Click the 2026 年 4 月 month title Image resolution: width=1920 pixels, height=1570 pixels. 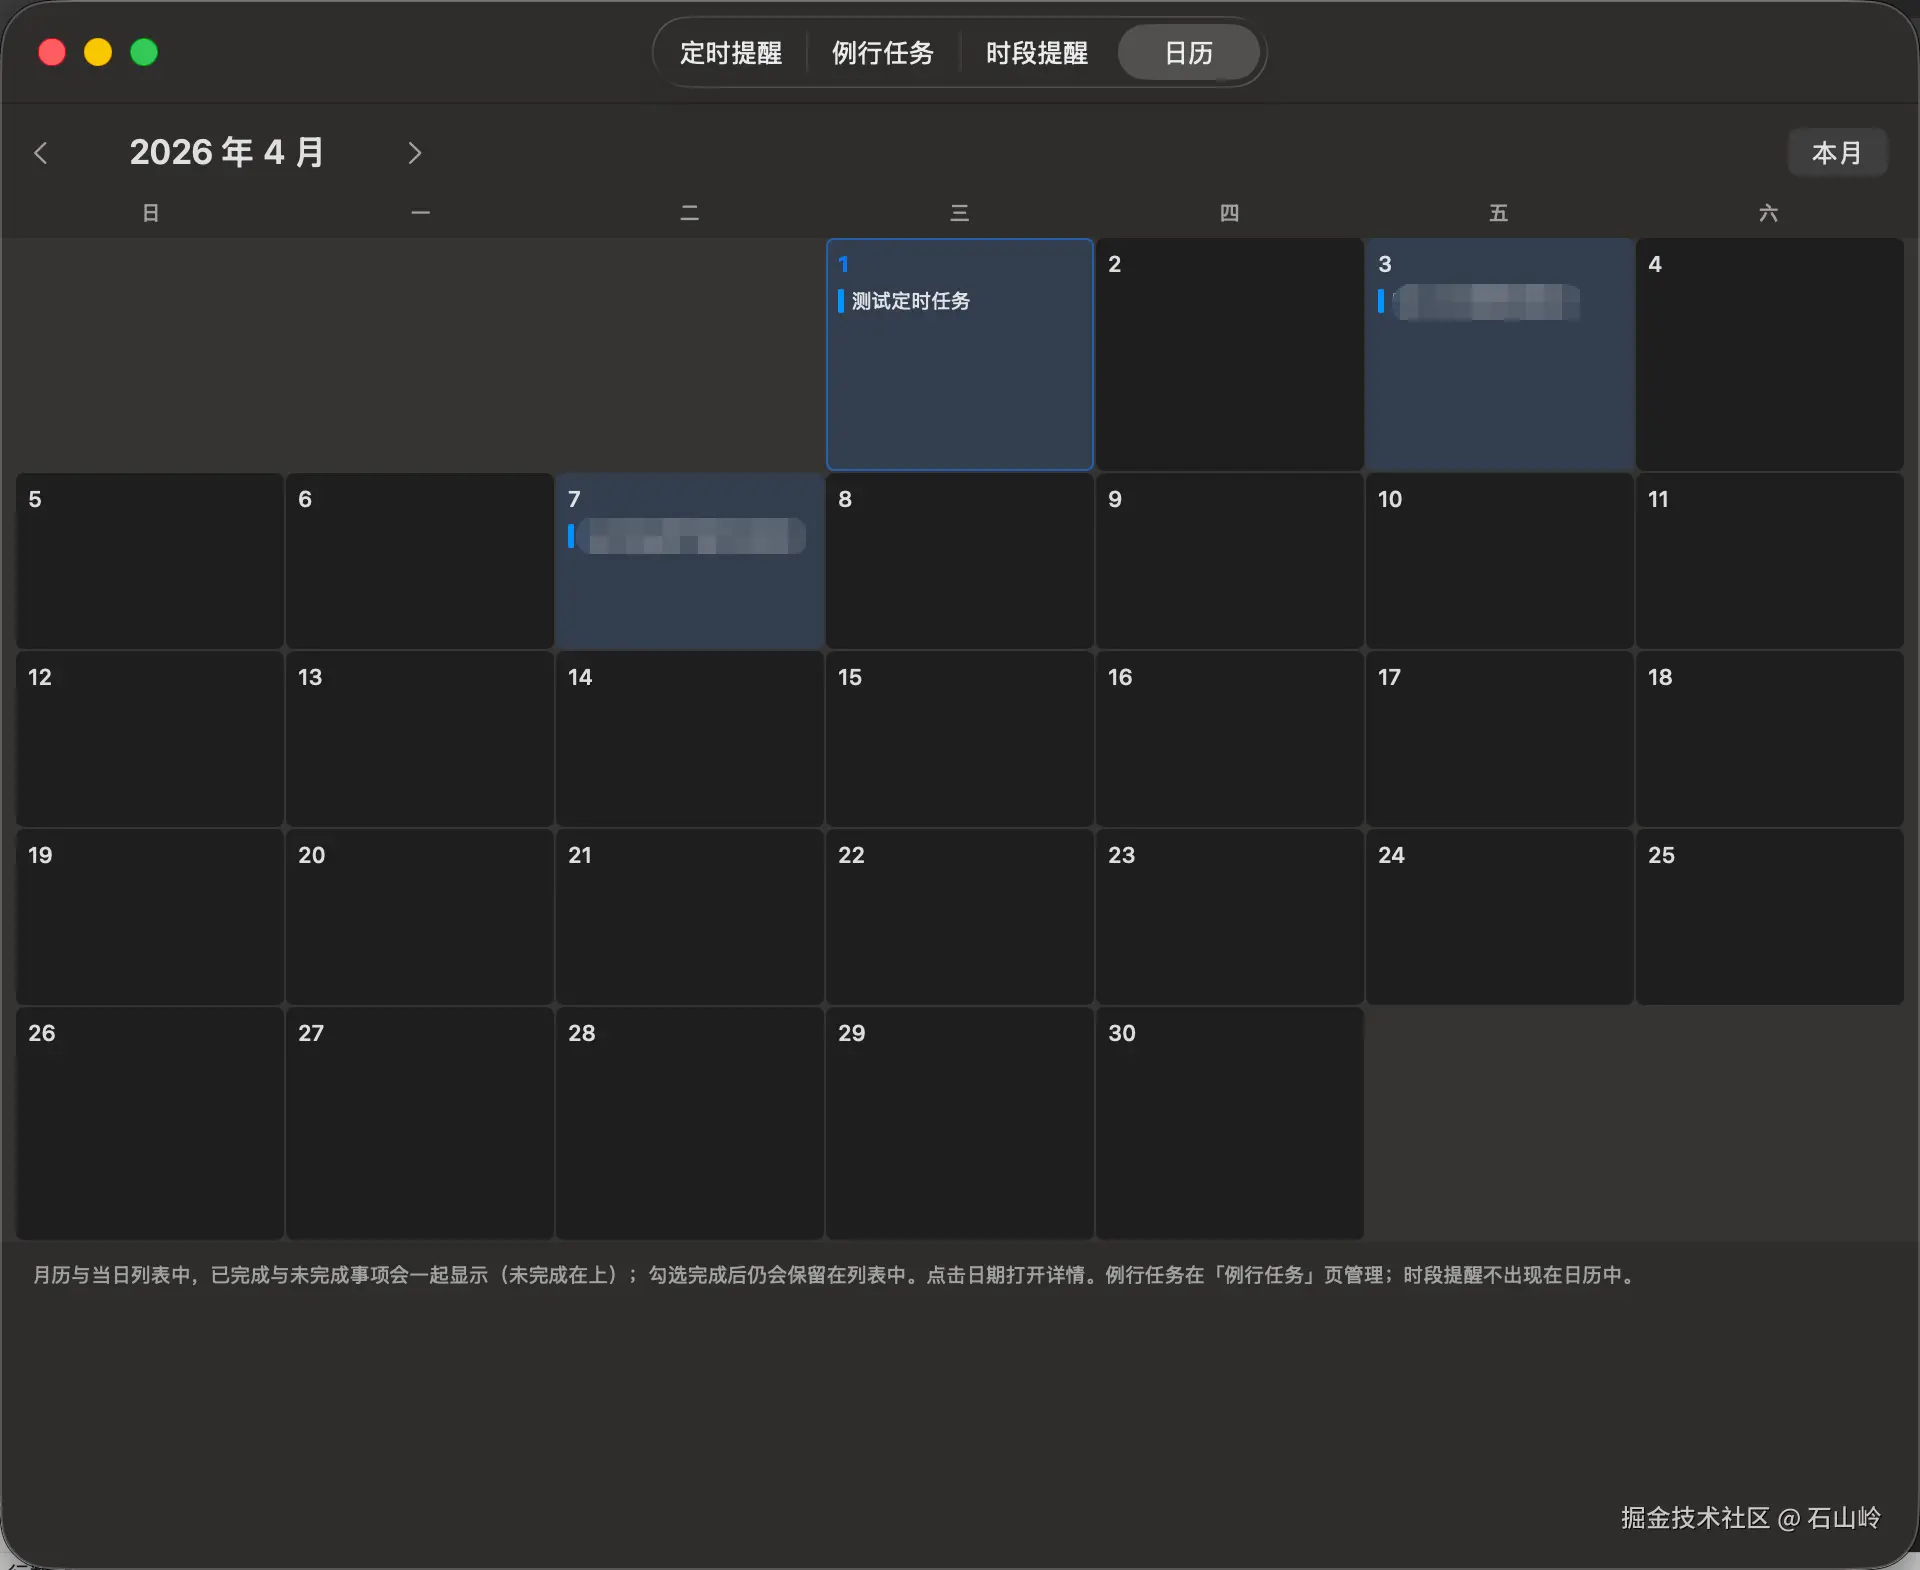point(227,153)
